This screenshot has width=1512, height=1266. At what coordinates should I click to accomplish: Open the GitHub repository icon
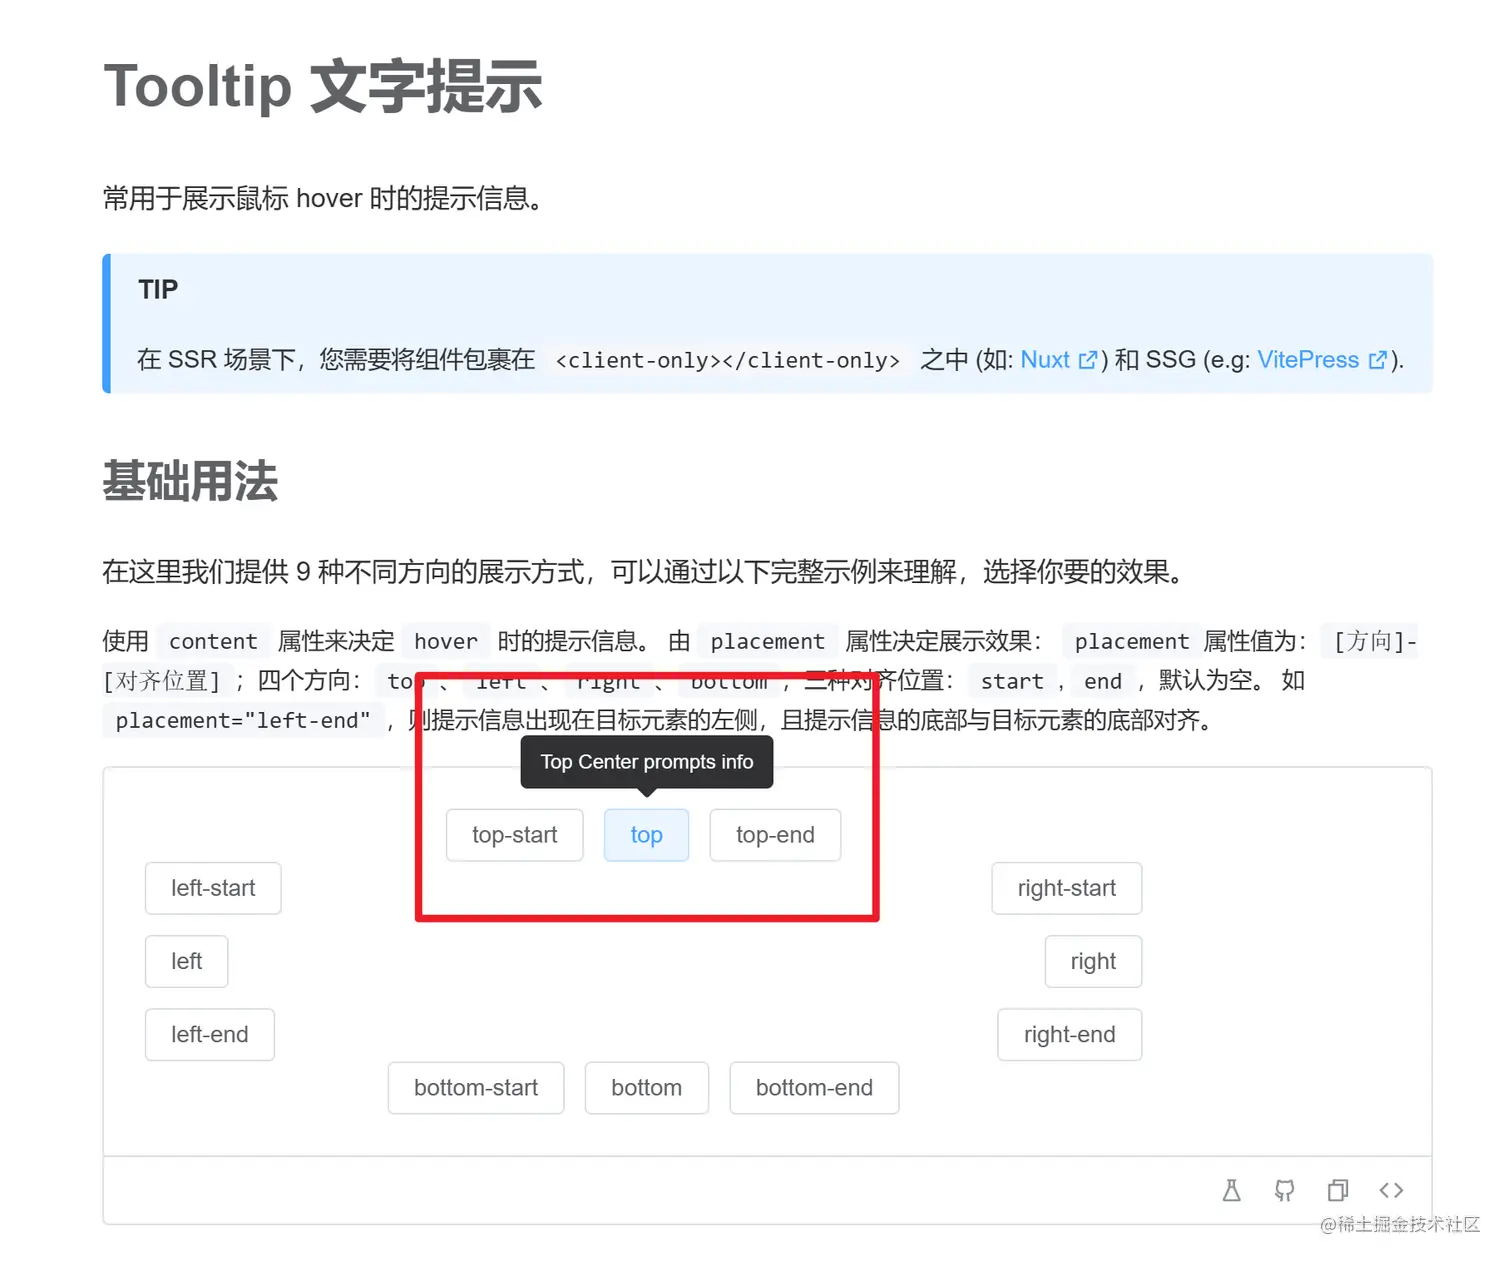pos(1284,1190)
